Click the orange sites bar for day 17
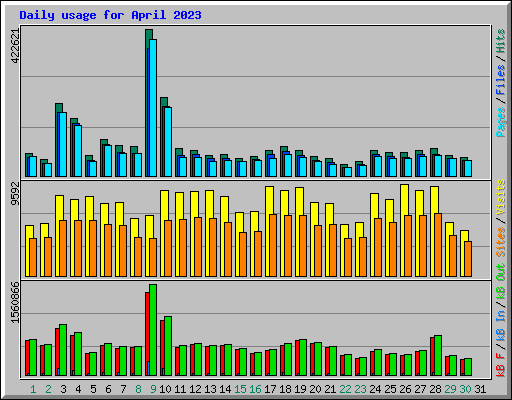 pos(273,246)
